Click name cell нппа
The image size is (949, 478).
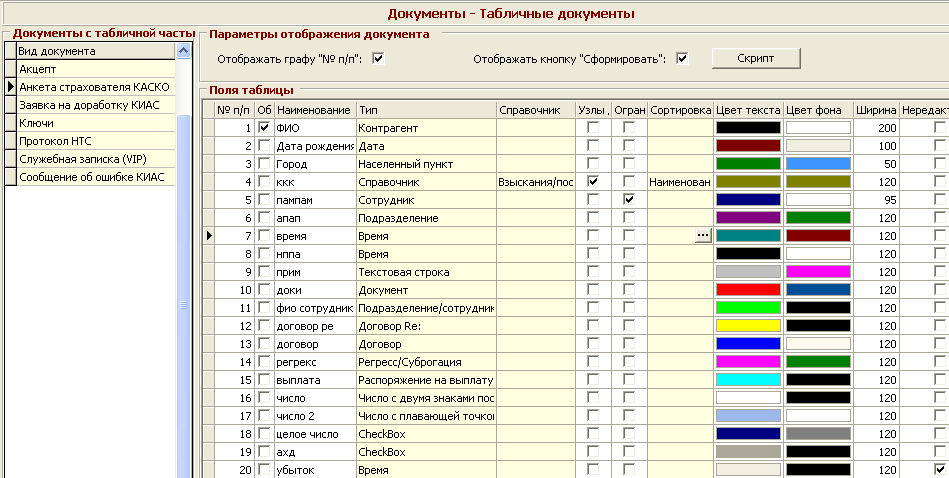[315, 254]
